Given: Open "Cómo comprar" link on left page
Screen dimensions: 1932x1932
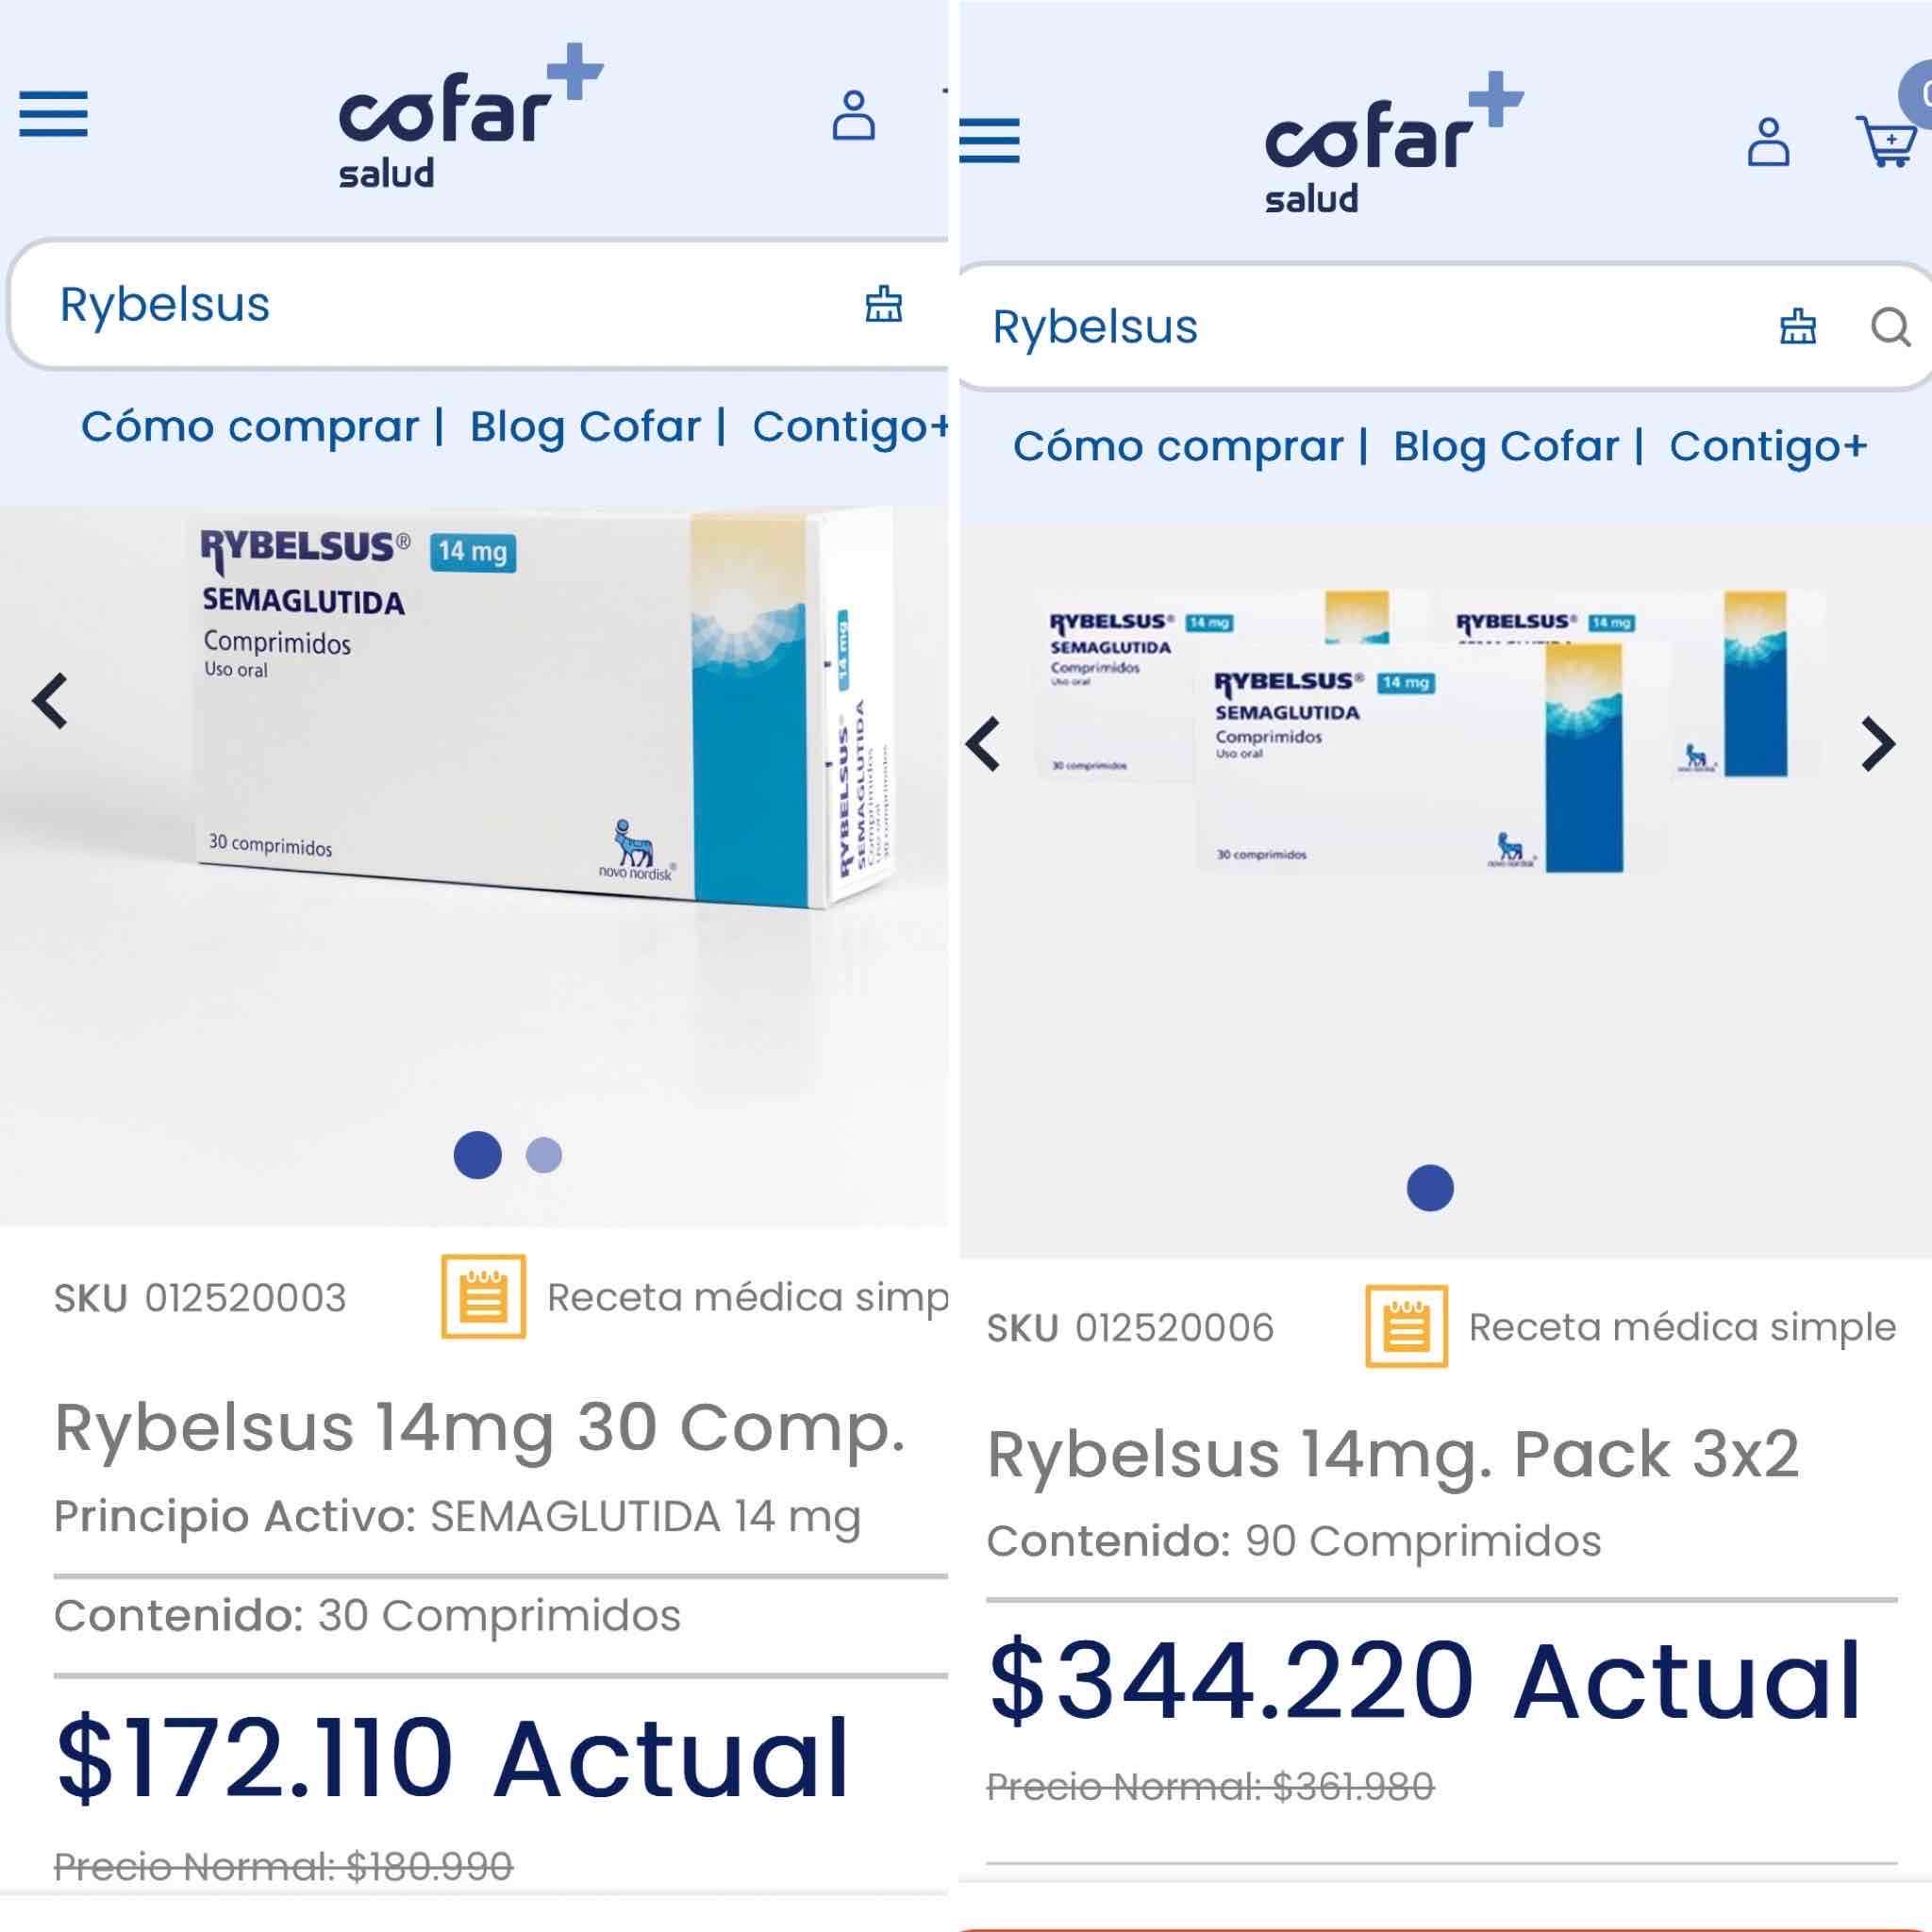Looking at the screenshot, I should pos(250,427).
